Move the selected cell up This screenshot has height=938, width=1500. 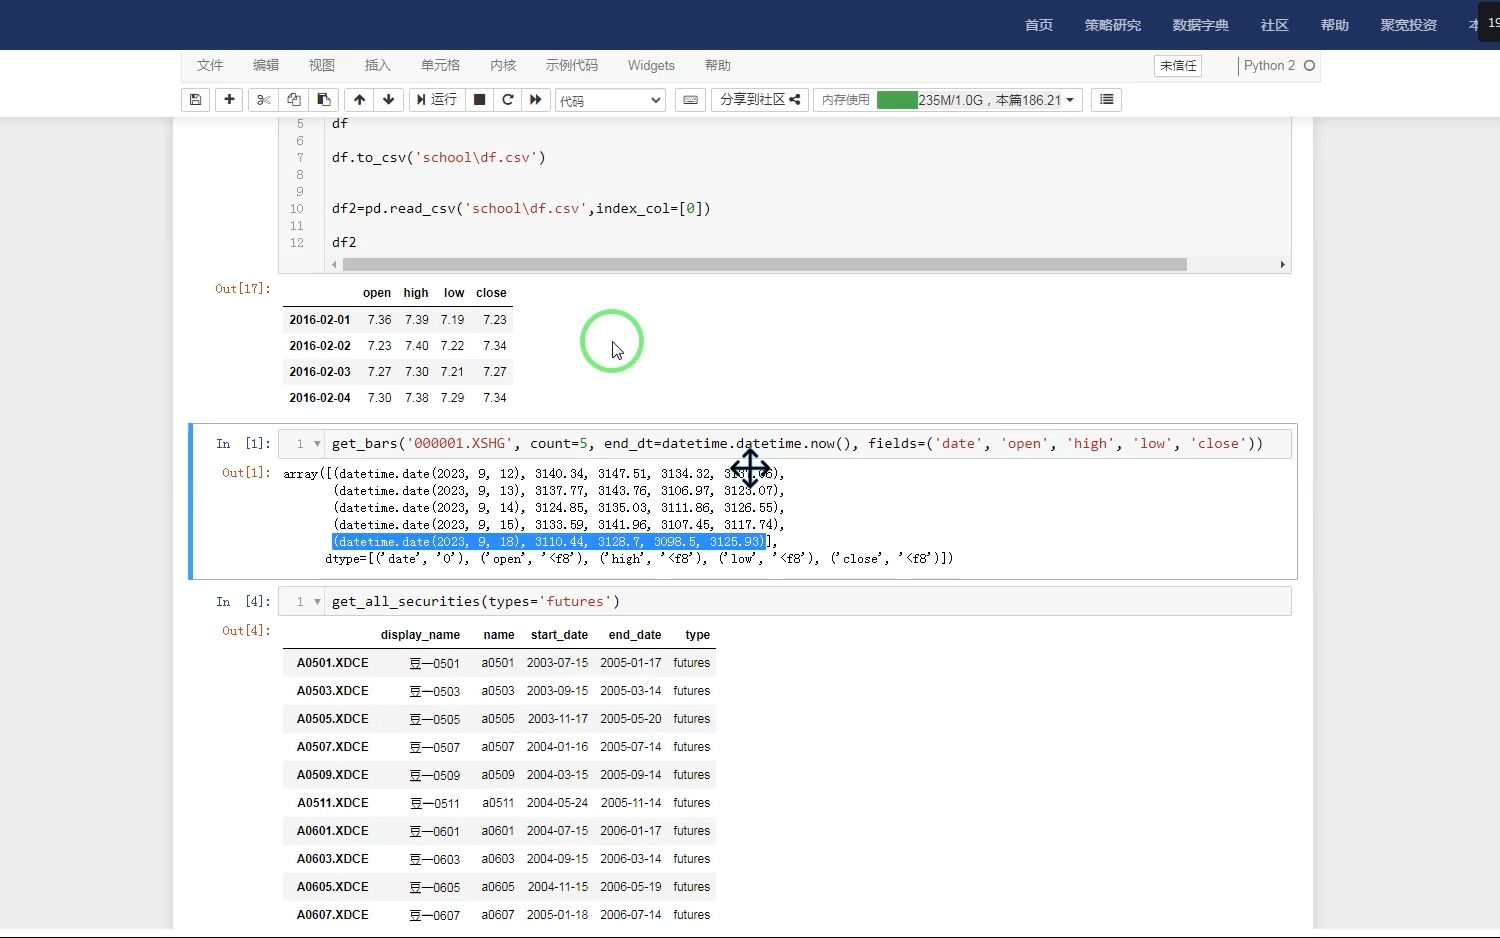359,100
